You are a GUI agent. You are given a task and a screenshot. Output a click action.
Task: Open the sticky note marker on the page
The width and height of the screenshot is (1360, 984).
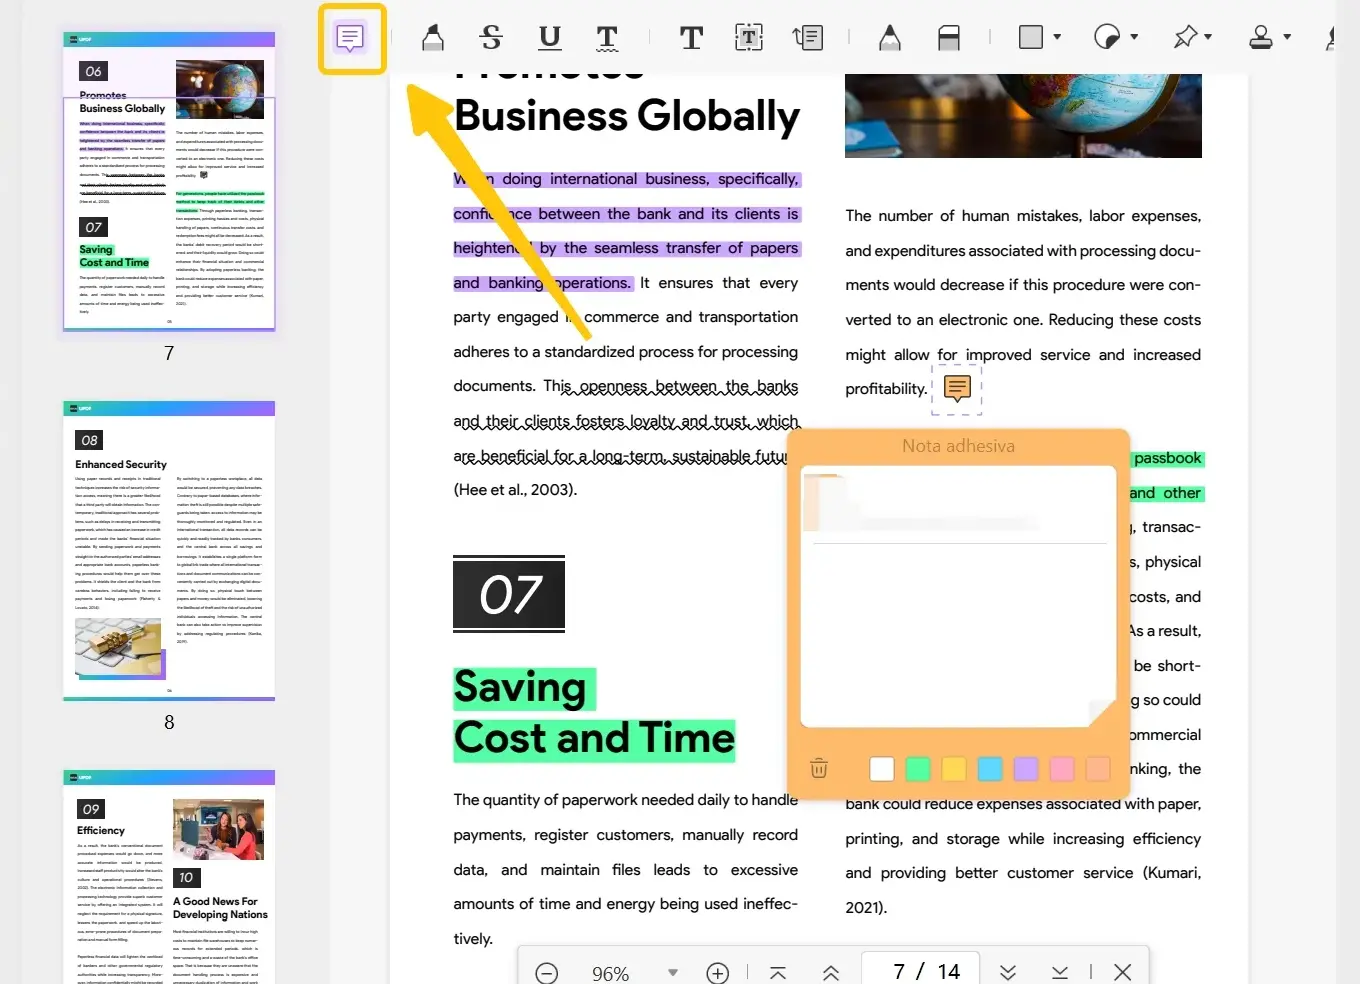click(x=957, y=388)
